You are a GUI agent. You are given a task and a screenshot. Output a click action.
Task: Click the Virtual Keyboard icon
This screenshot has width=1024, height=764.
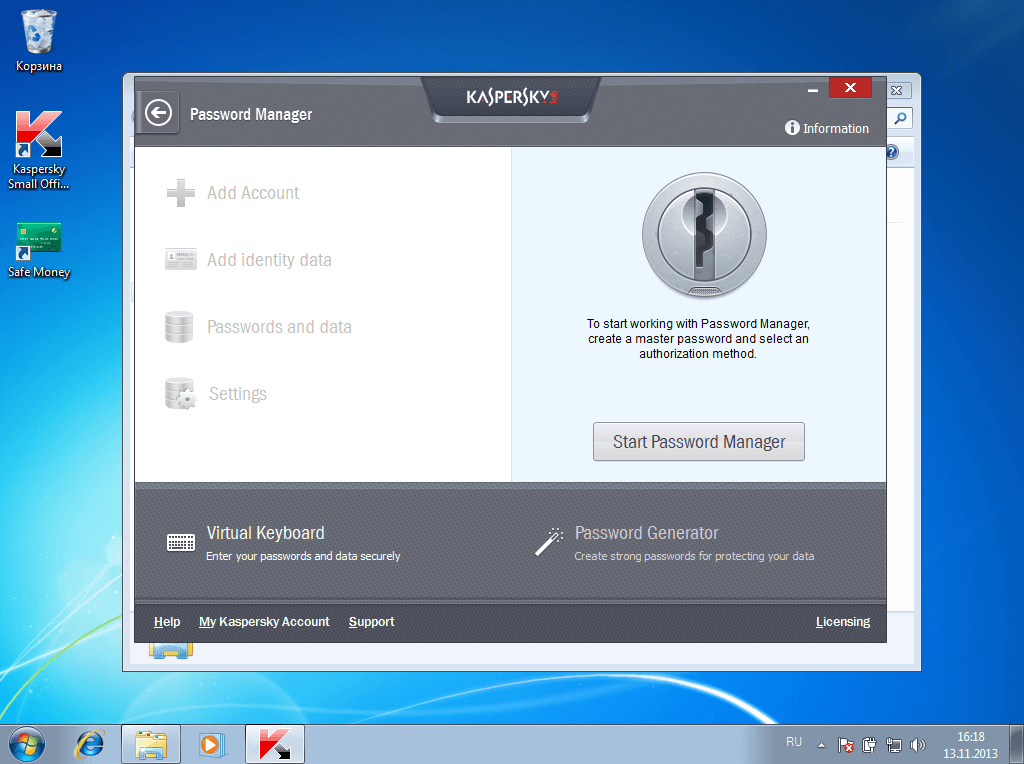coord(181,543)
